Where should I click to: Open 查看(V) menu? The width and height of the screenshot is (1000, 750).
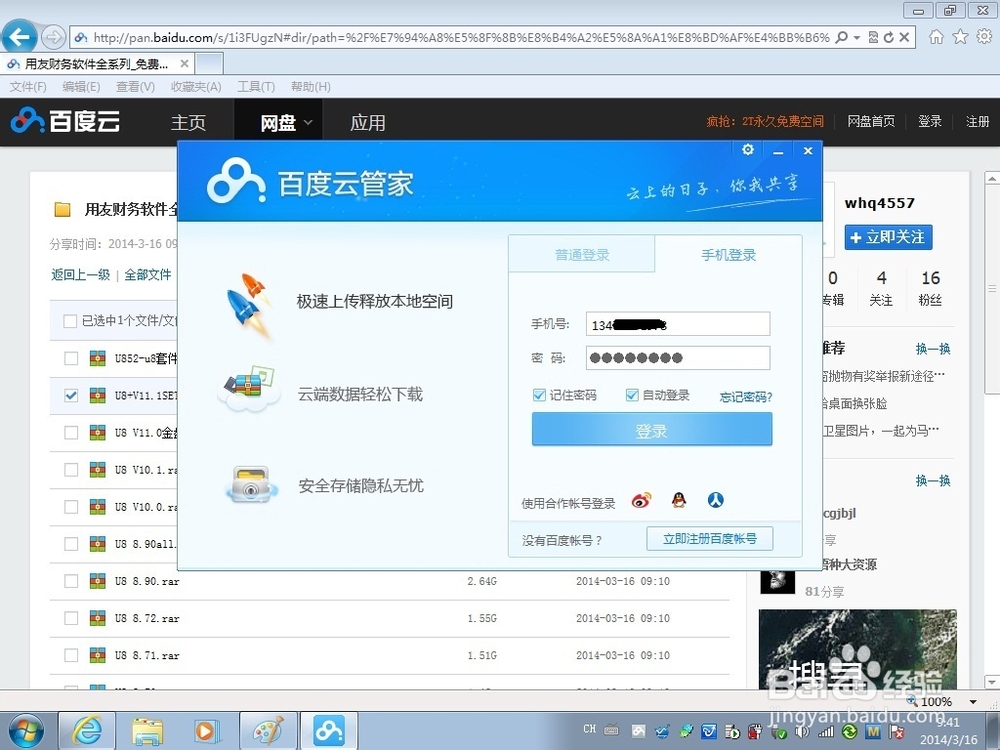coord(135,87)
